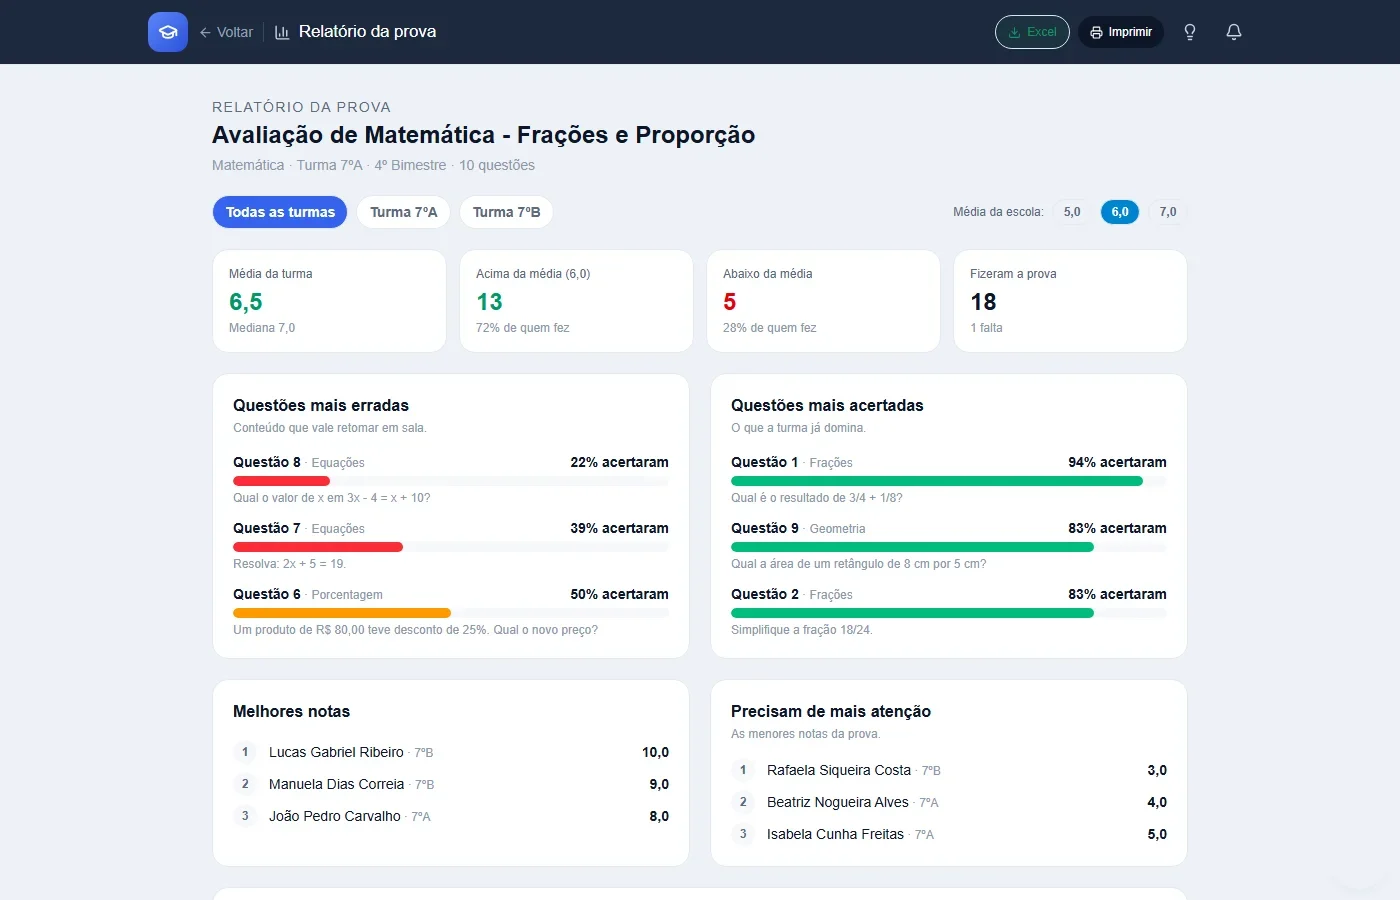Image resolution: width=1400 pixels, height=900 pixels.
Task: Open the notifications bell
Action: [x=1234, y=32]
